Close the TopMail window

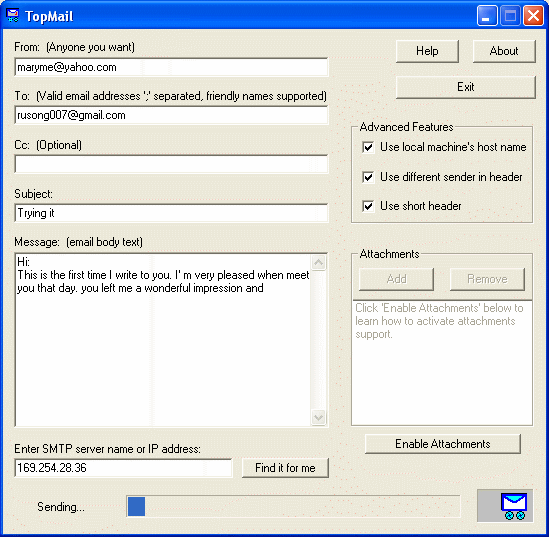click(x=533, y=16)
